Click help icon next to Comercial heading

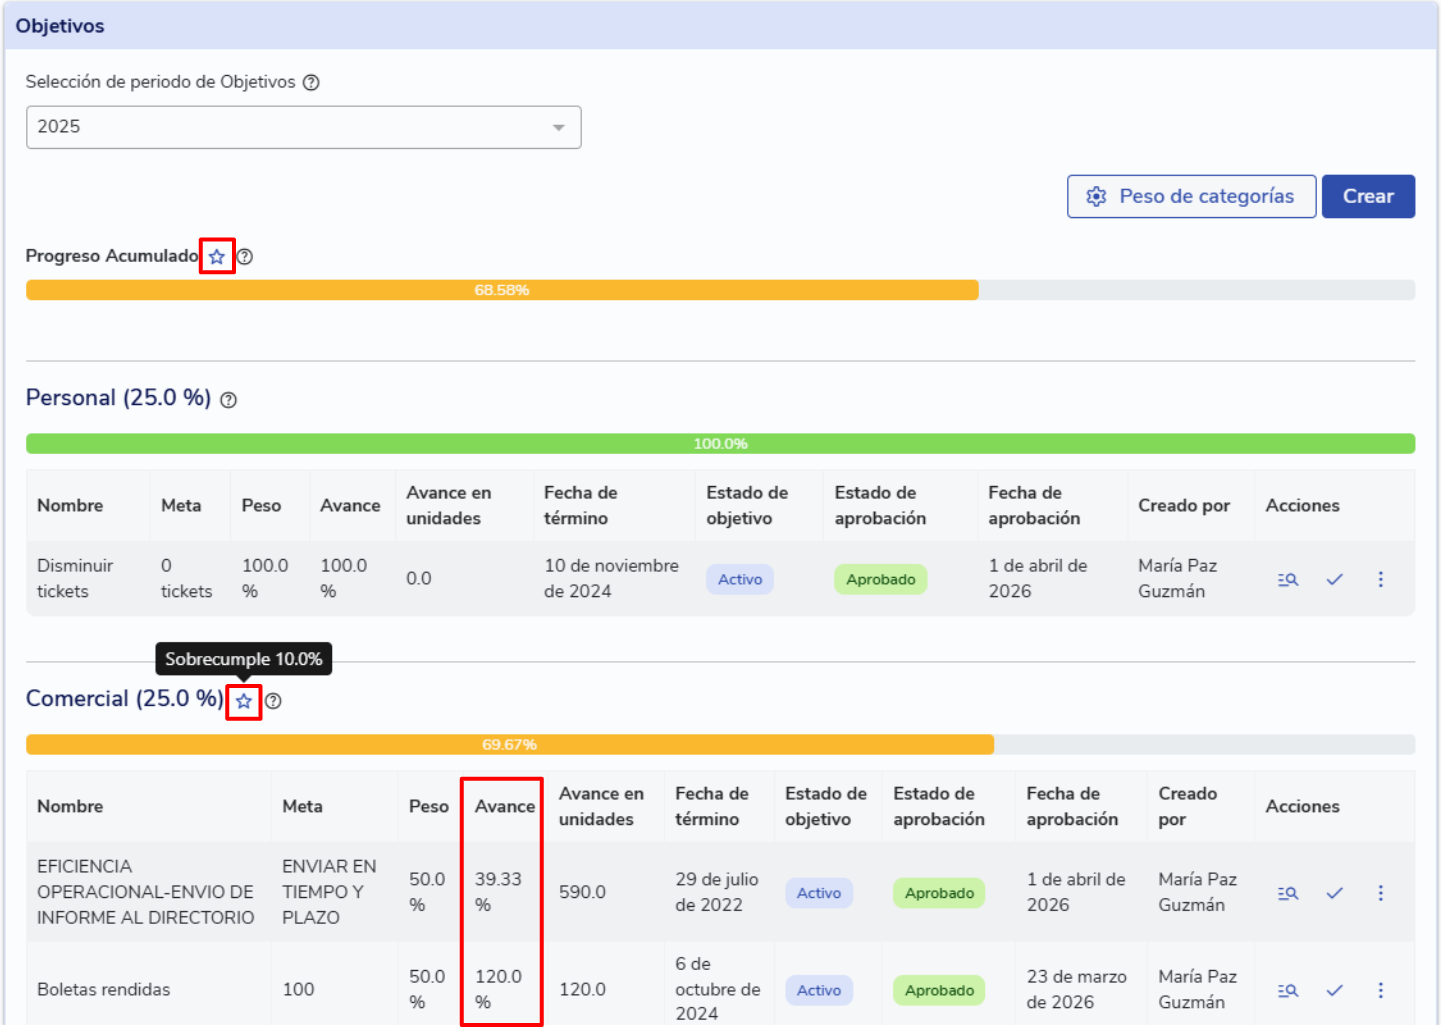click(x=273, y=702)
